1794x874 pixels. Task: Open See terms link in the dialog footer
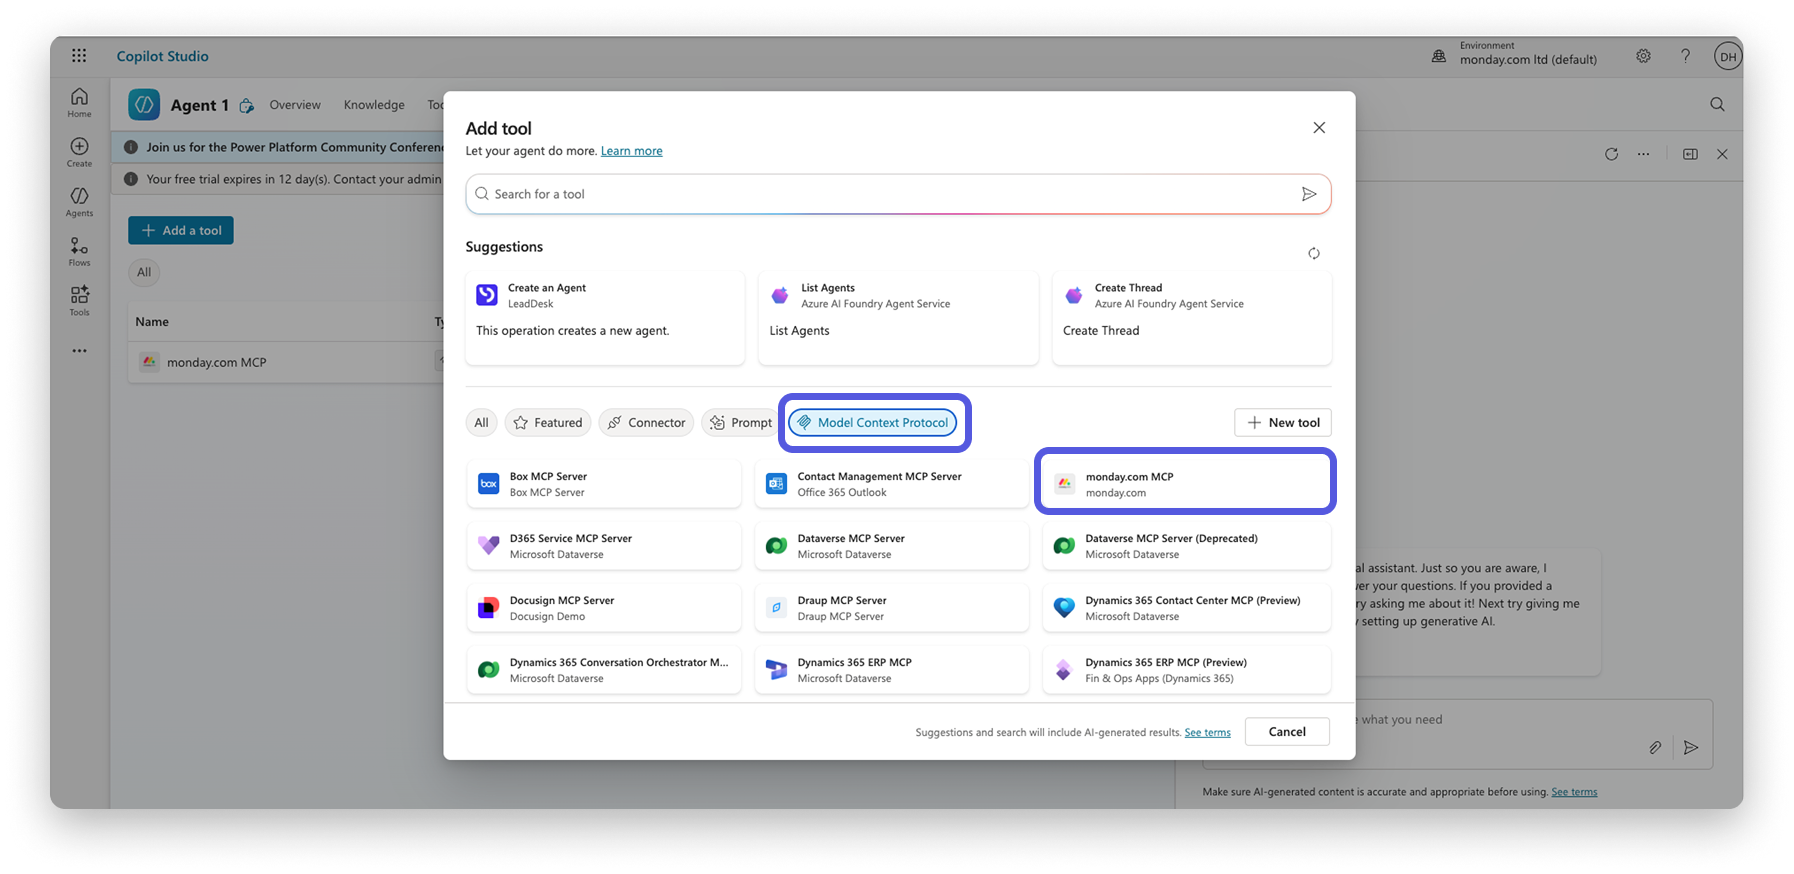point(1207,732)
